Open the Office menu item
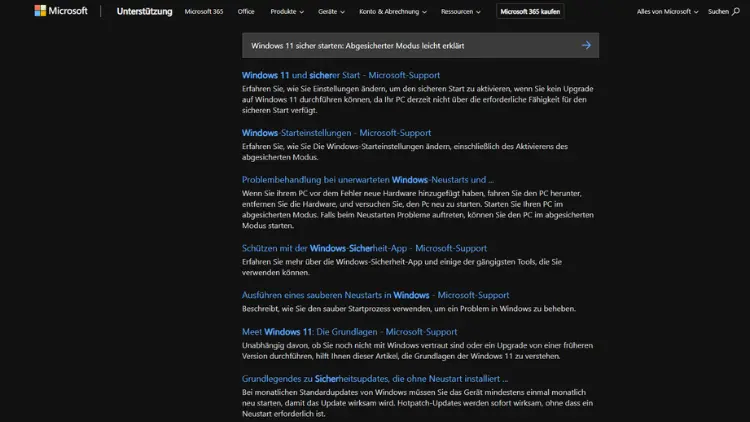The image size is (750, 422). (x=246, y=11)
